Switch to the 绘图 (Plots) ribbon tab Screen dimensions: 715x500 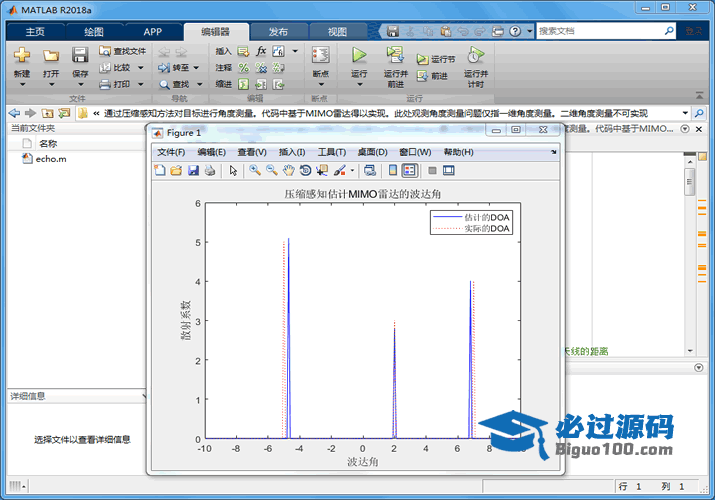click(93, 32)
